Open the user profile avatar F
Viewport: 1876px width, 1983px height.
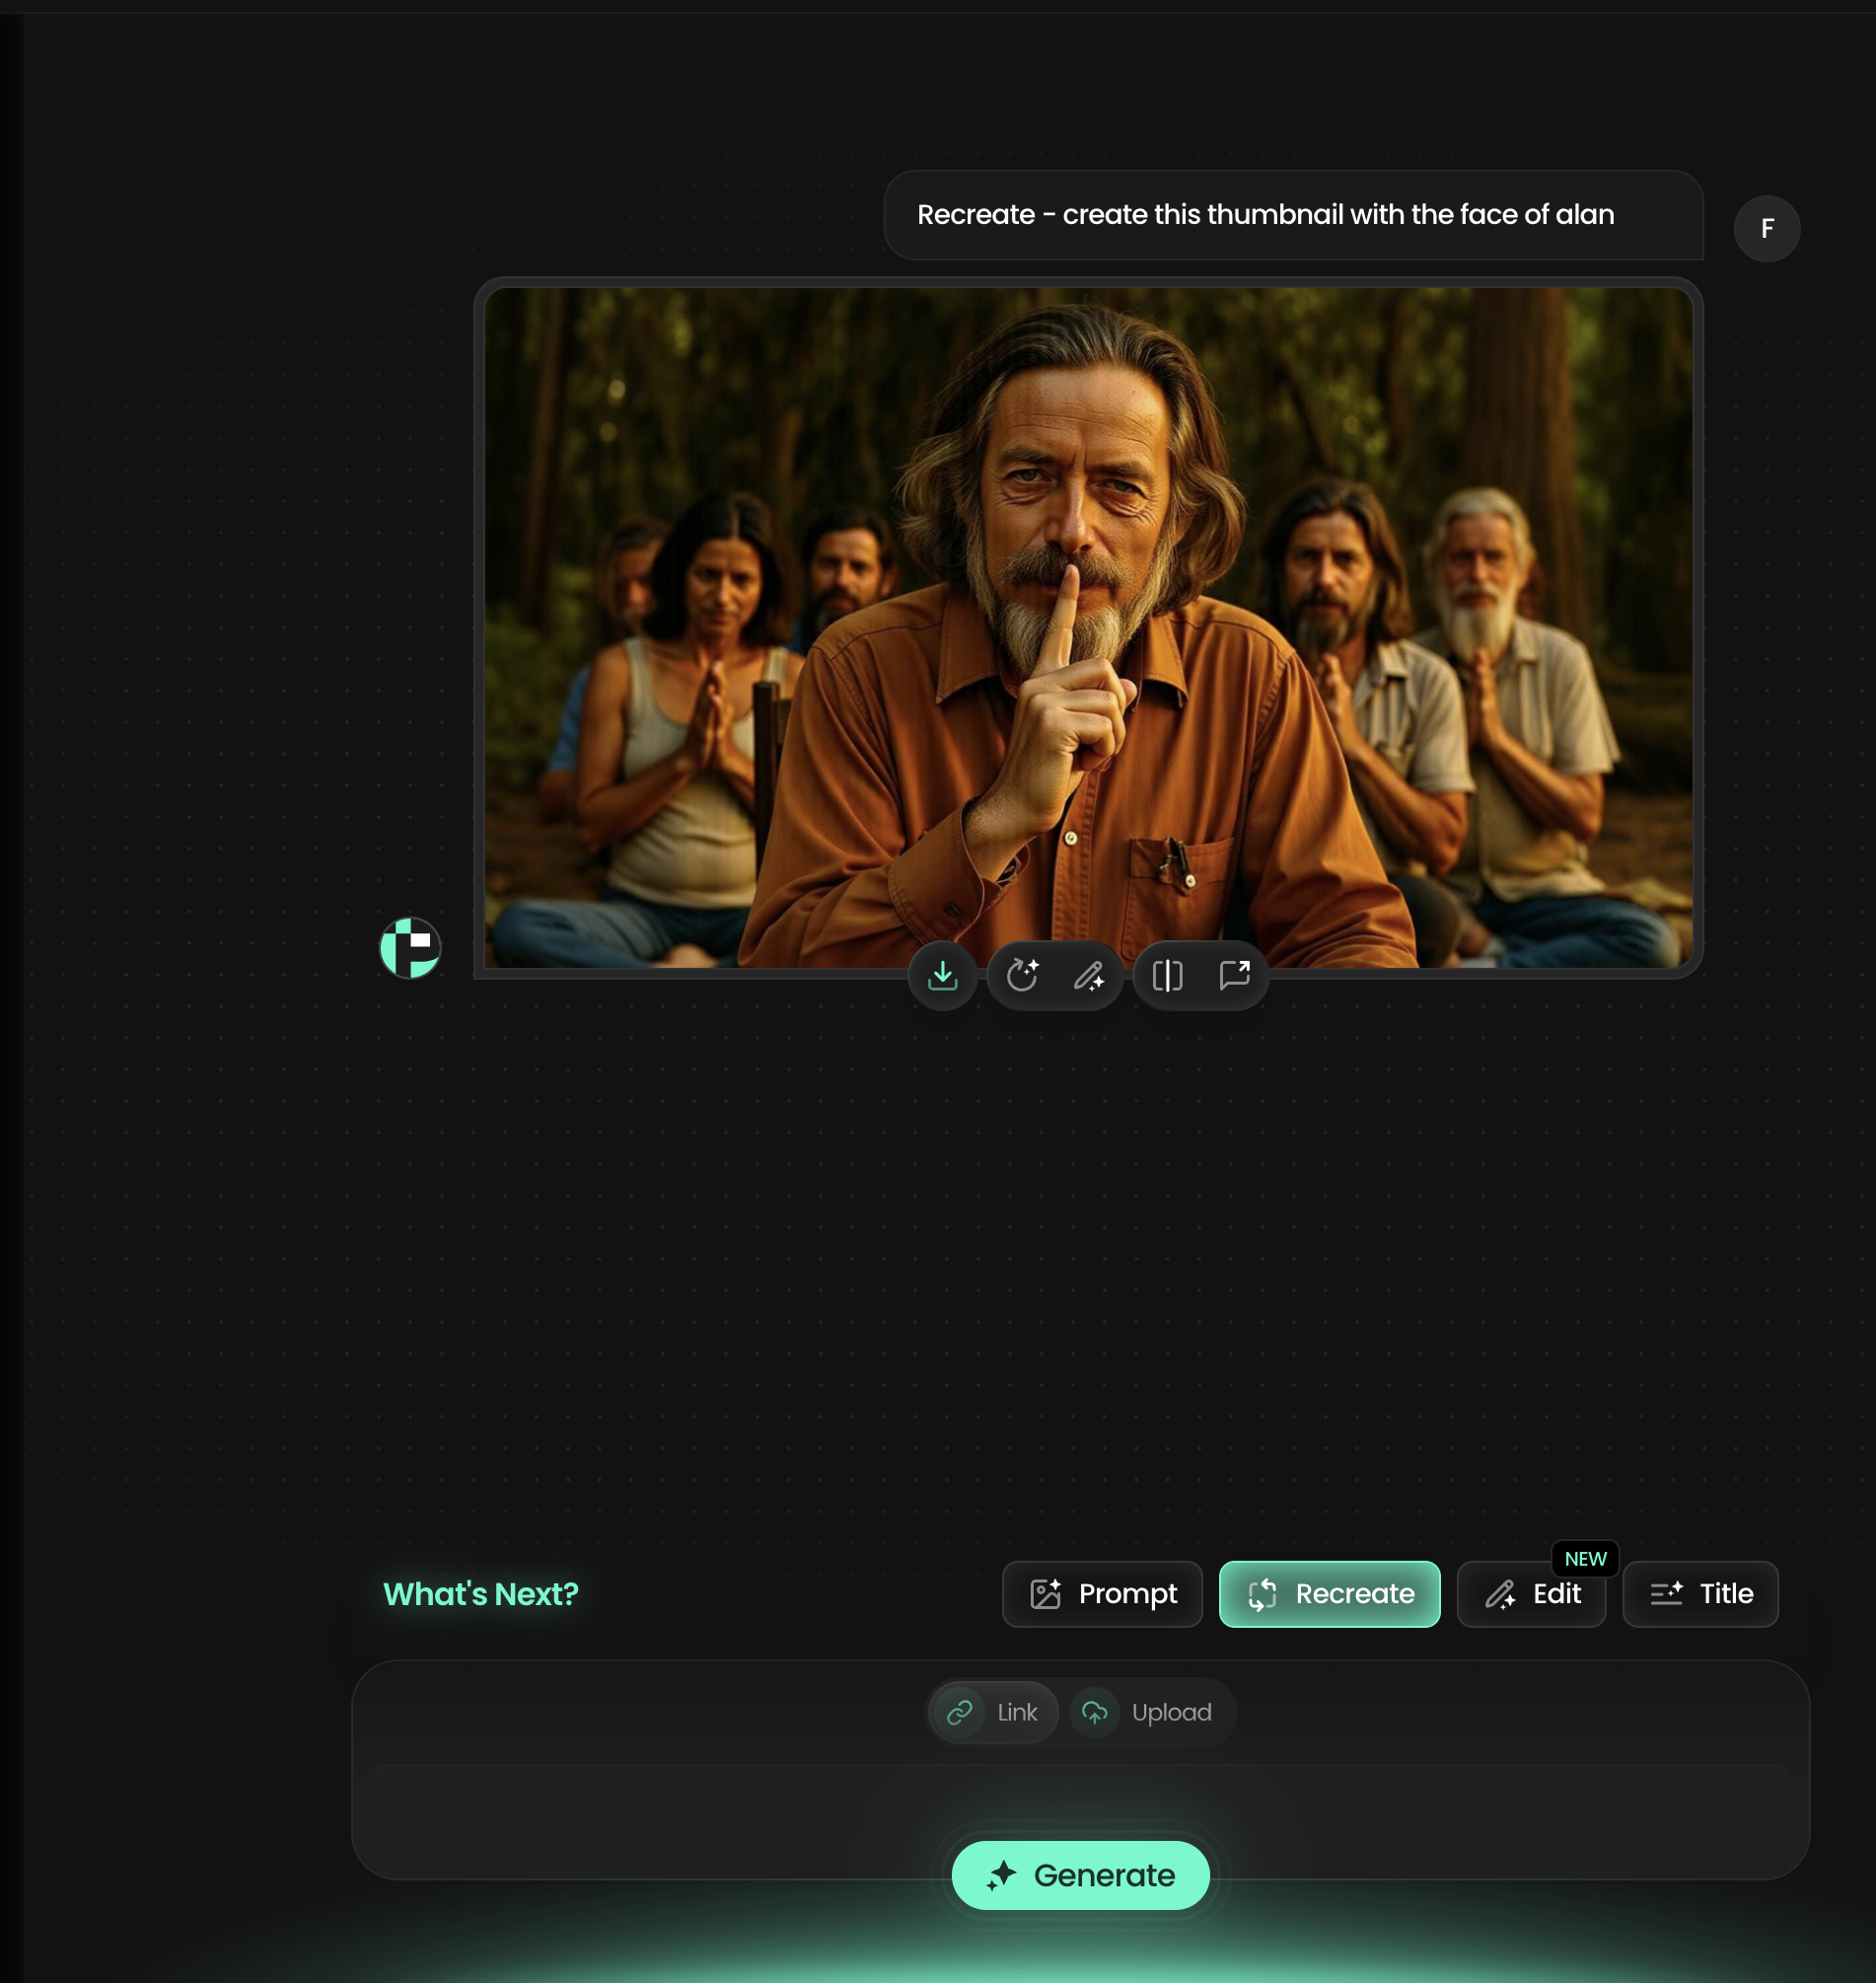pyautogui.click(x=1766, y=228)
